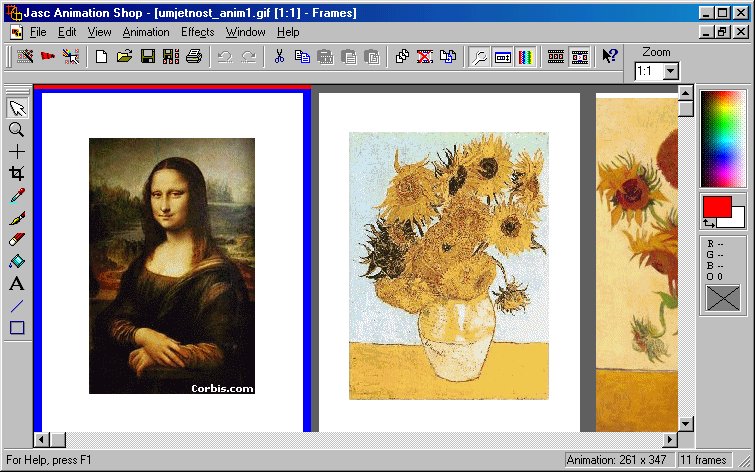
Task: Click the horizontal scrollbar right arrow
Action: [x=670, y=439]
